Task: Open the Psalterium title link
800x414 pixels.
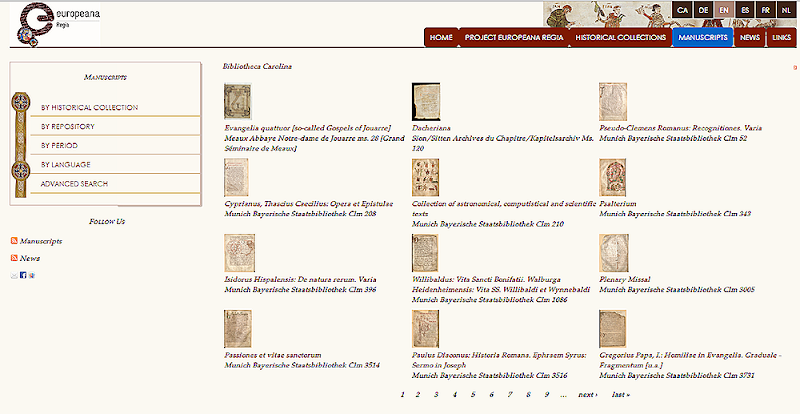Action: [x=618, y=204]
